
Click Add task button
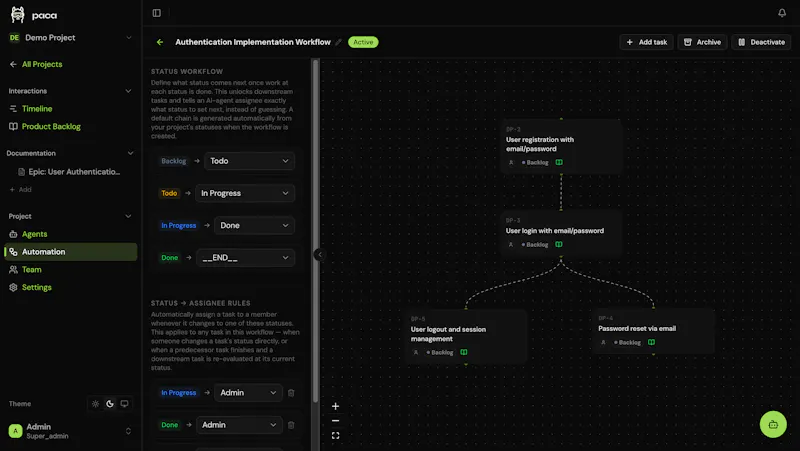point(646,42)
